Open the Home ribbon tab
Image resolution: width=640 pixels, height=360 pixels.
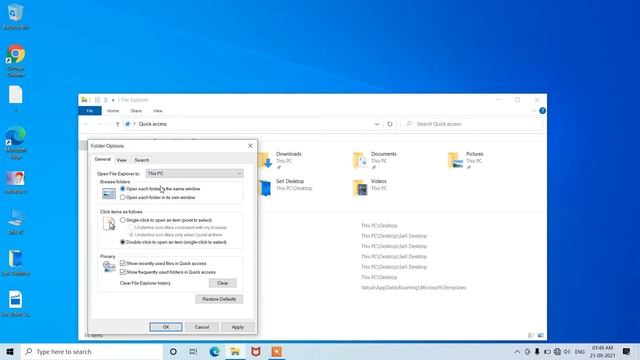coord(113,111)
